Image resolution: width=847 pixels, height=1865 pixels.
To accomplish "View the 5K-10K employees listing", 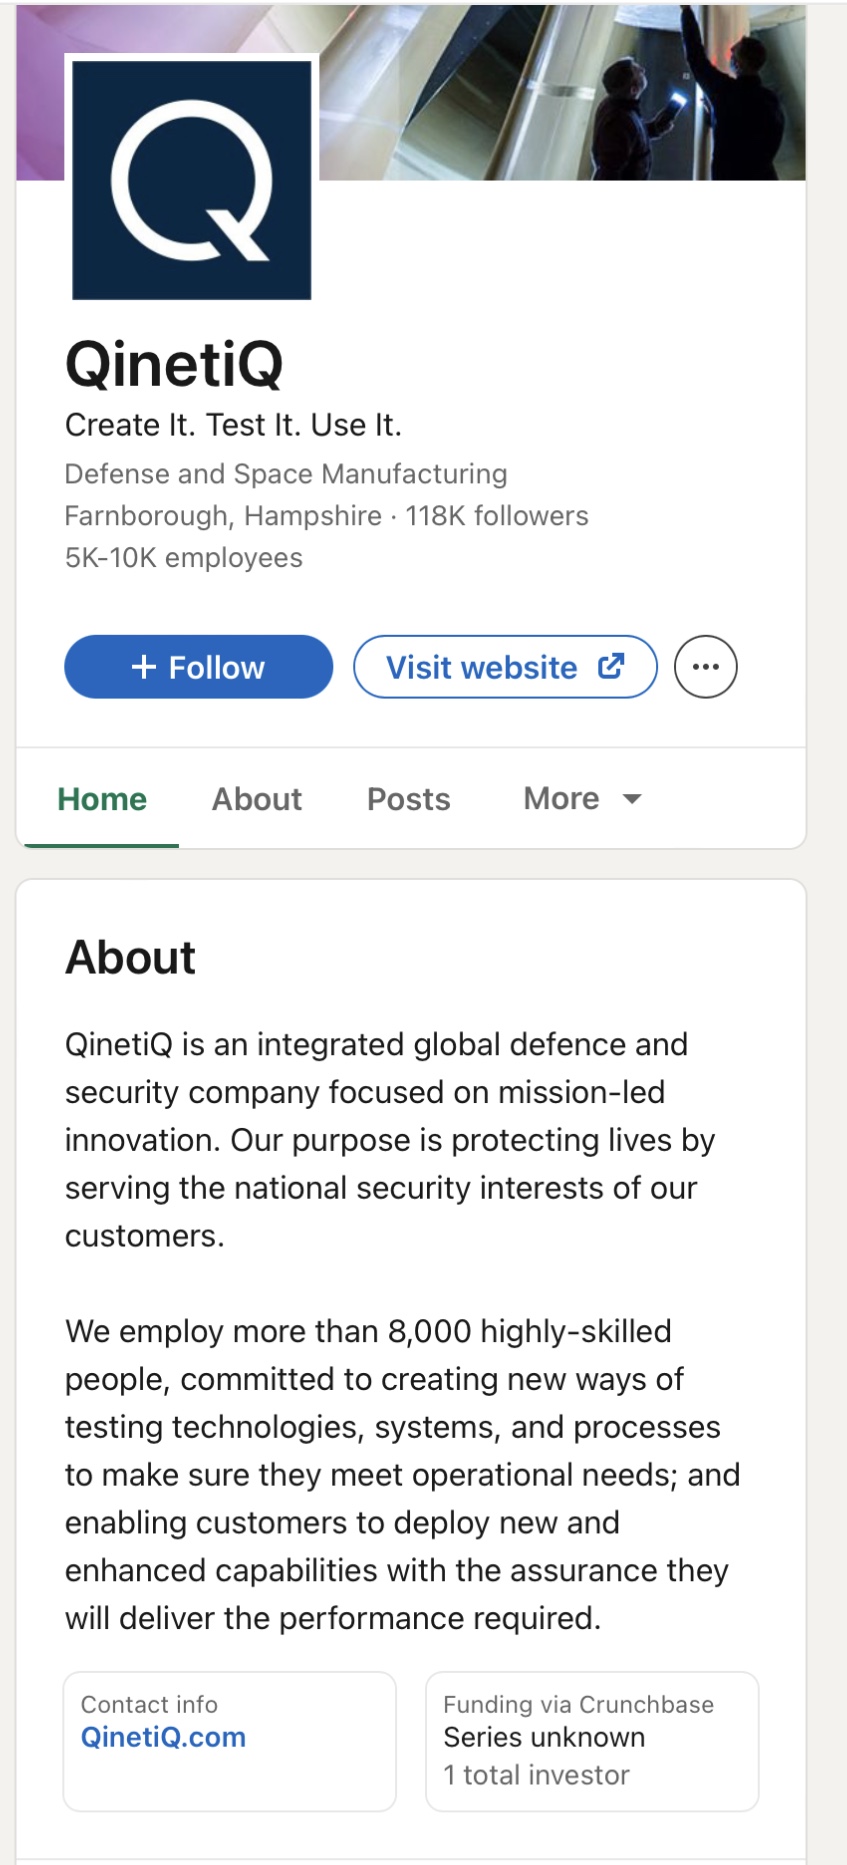I will (x=184, y=558).
